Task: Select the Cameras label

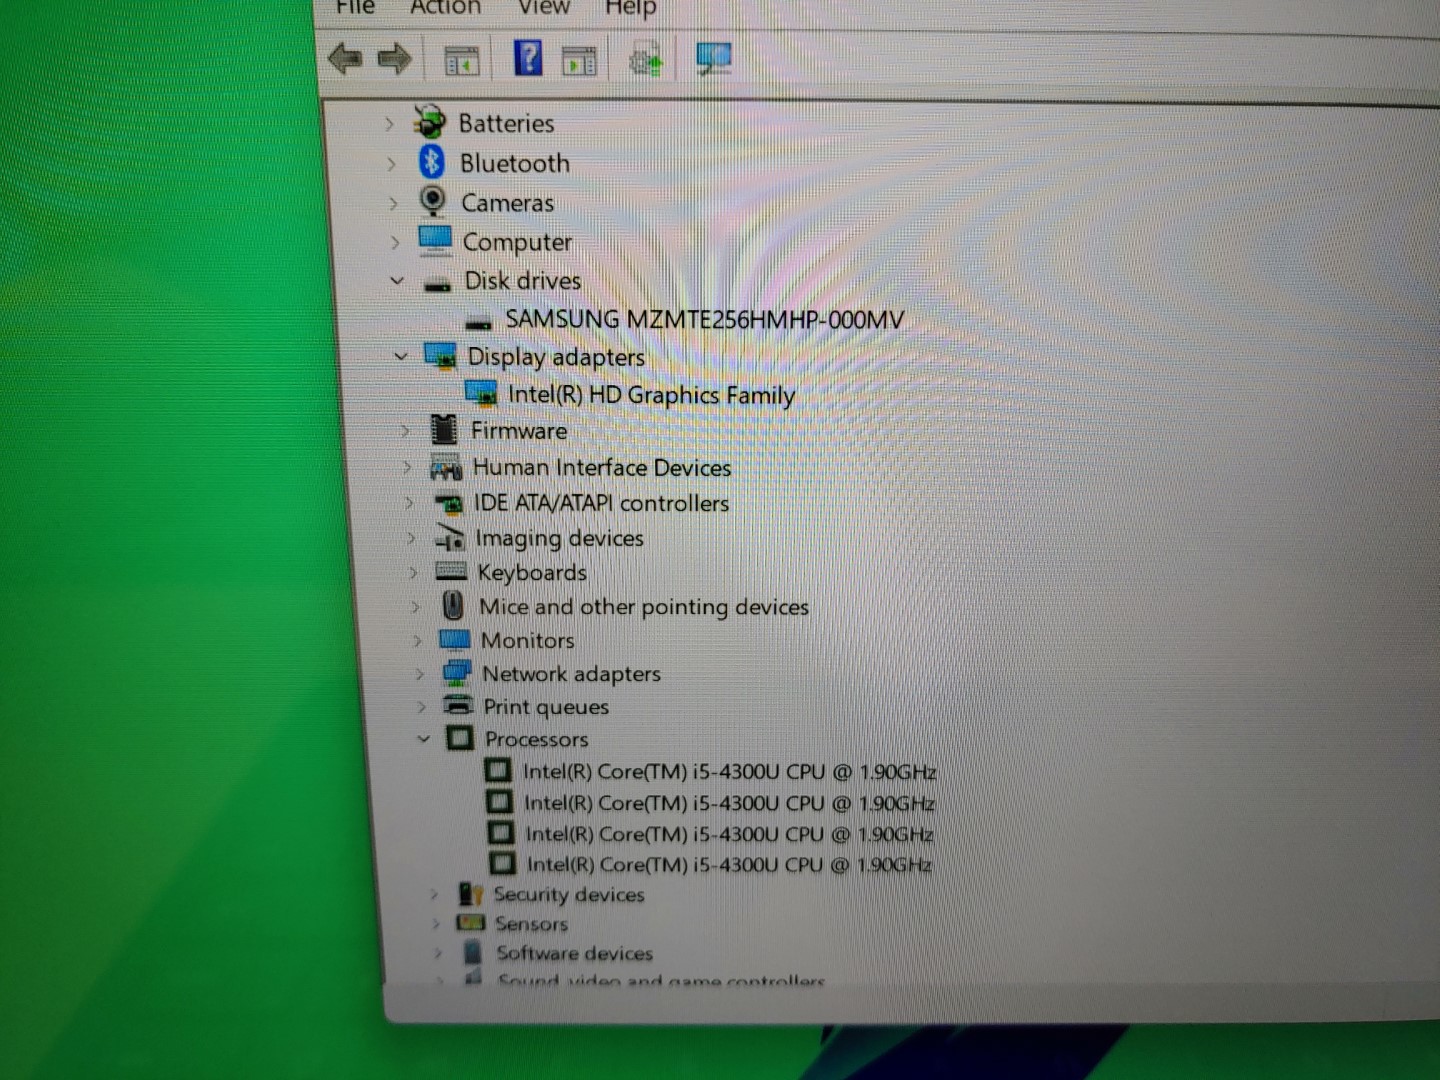Action: 507,203
